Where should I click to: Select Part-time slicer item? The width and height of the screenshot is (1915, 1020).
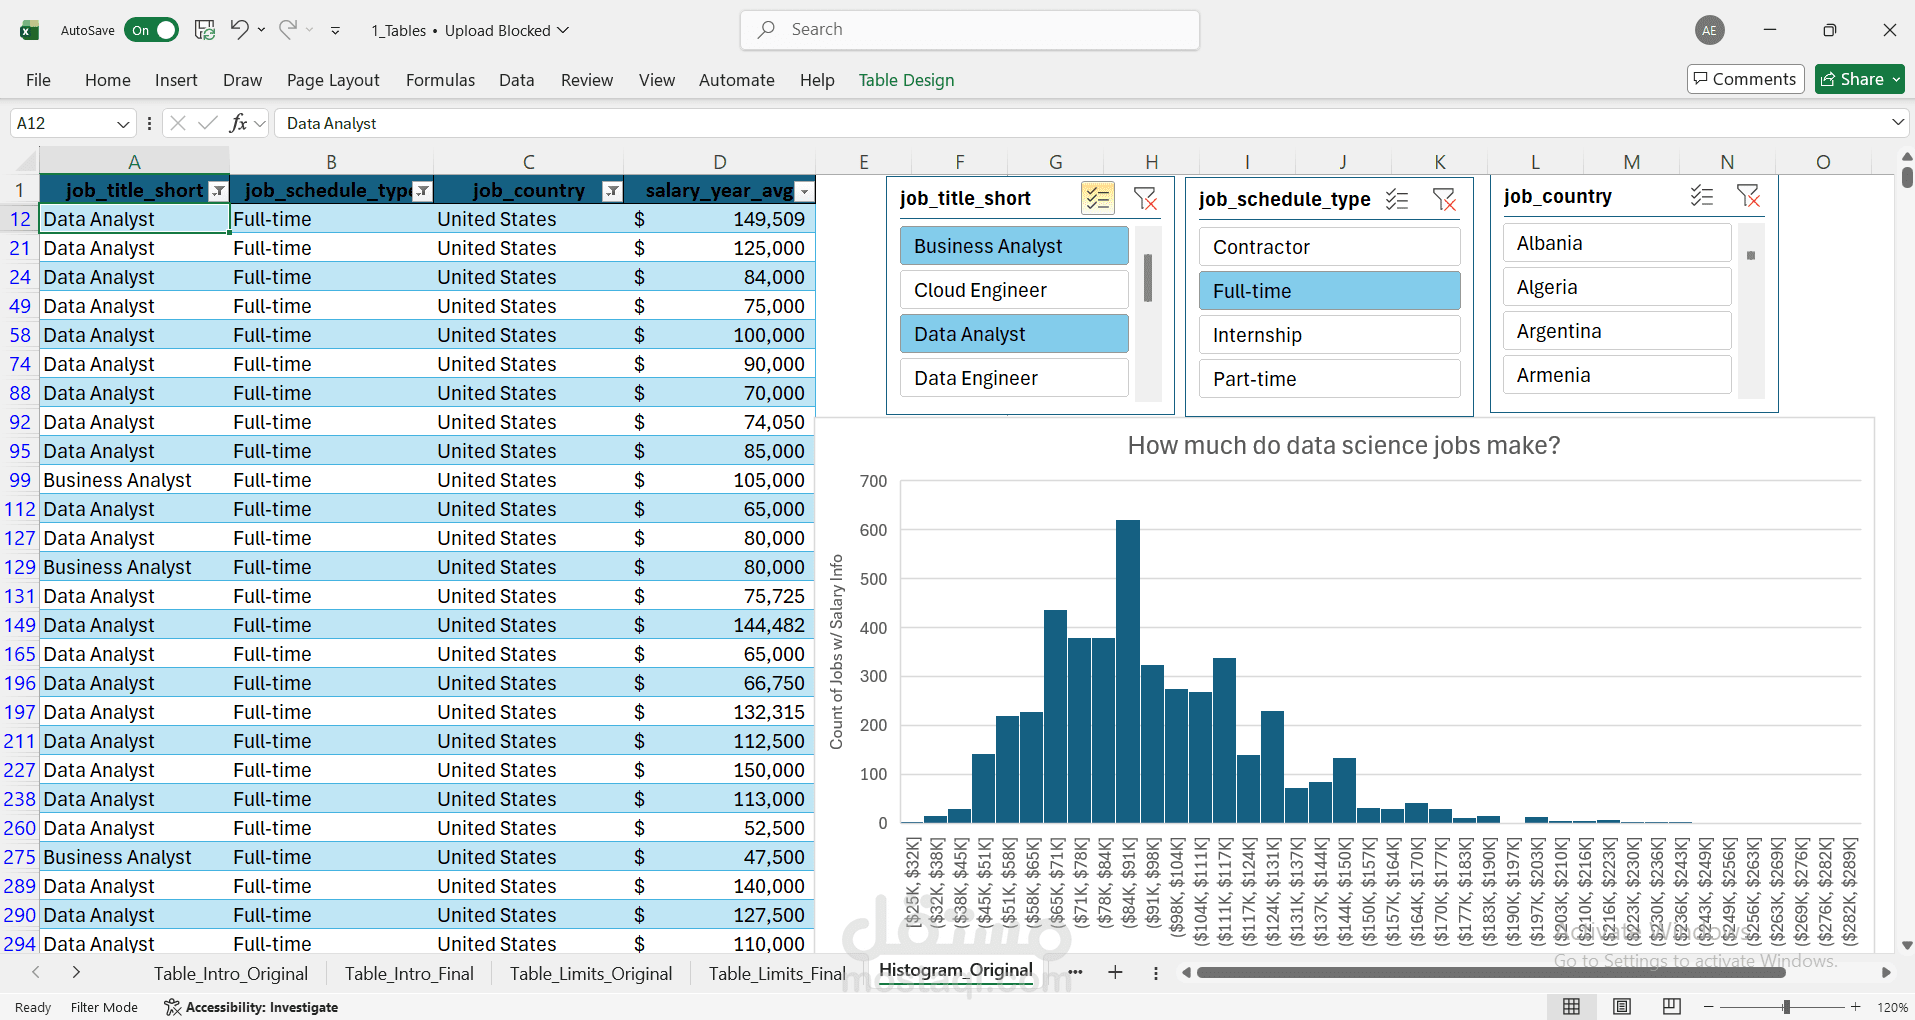pyautogui.click(x=1330, y=379)
